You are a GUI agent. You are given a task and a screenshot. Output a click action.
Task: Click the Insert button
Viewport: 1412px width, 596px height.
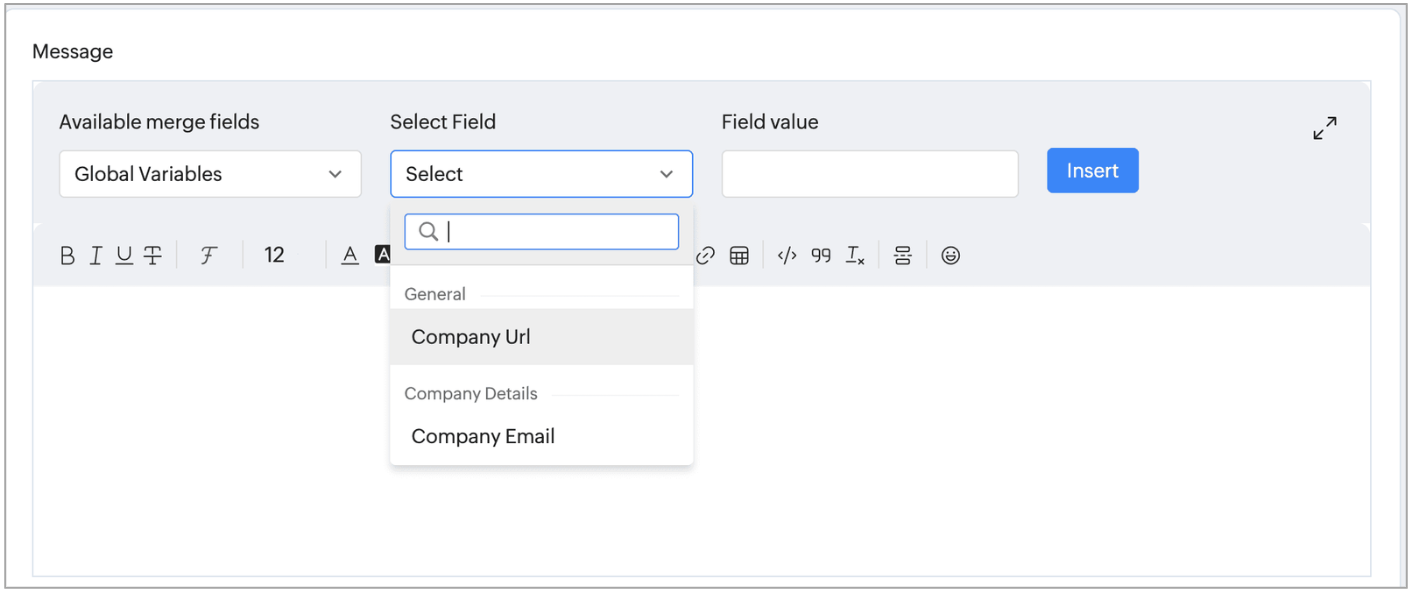pos(1092,171)
